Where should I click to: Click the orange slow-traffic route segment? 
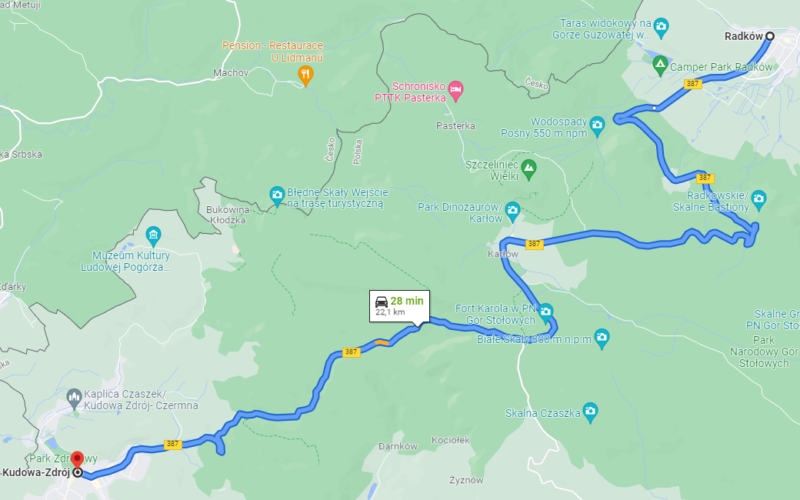click(382, 343)
